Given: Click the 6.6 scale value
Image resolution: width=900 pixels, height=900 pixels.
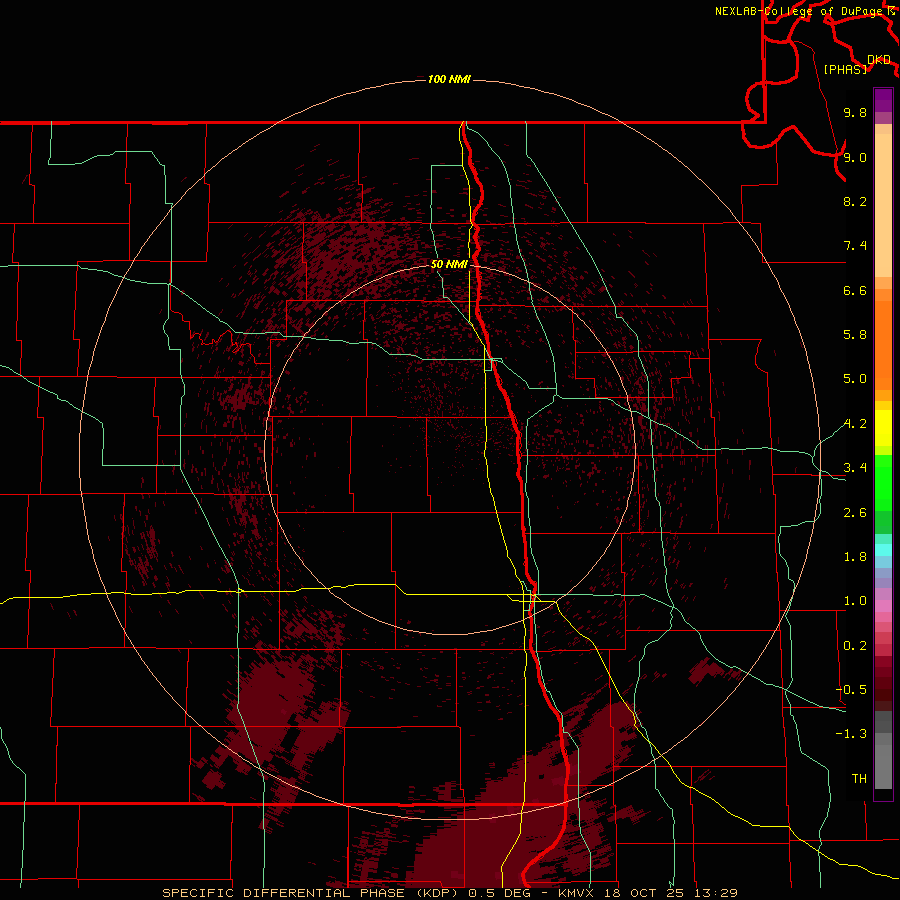Looking at the screenshot, I should pyautogui.click(x=855, y=290).
